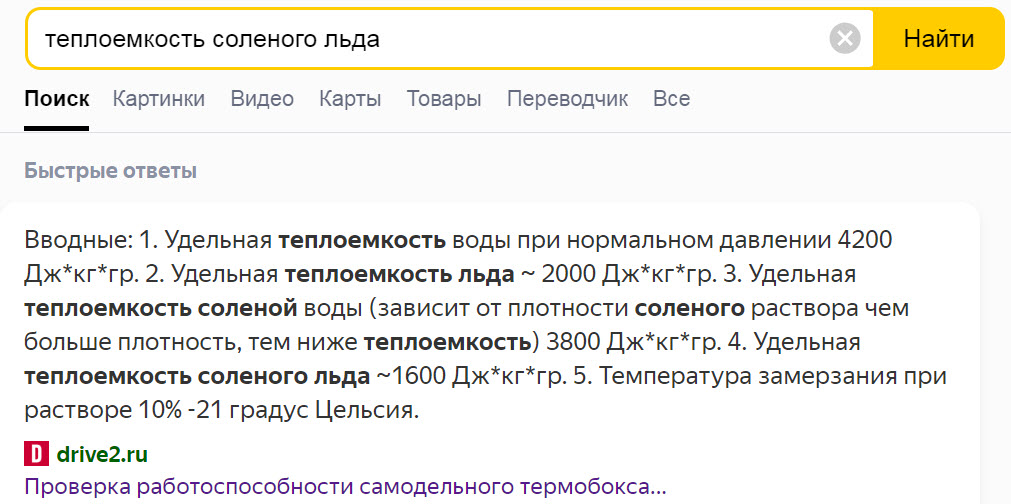Image resolution: width=1011 pixels, height=504 pixels.
Task: Click the drive2.ru red favicon icon
Action: (x=36, y=454)
